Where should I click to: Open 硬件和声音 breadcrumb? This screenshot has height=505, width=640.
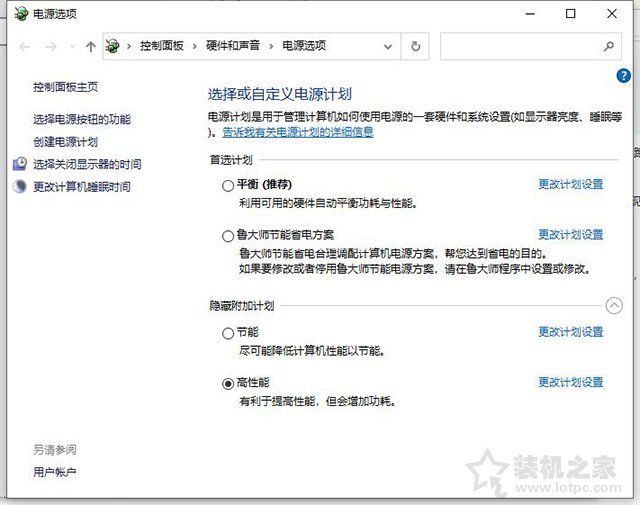pyautogui.click(x=233, y=46)
